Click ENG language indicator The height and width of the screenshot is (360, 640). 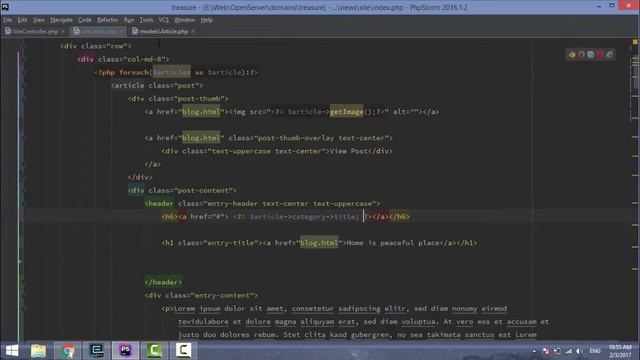pyautogui.click(x=595, y=351)
